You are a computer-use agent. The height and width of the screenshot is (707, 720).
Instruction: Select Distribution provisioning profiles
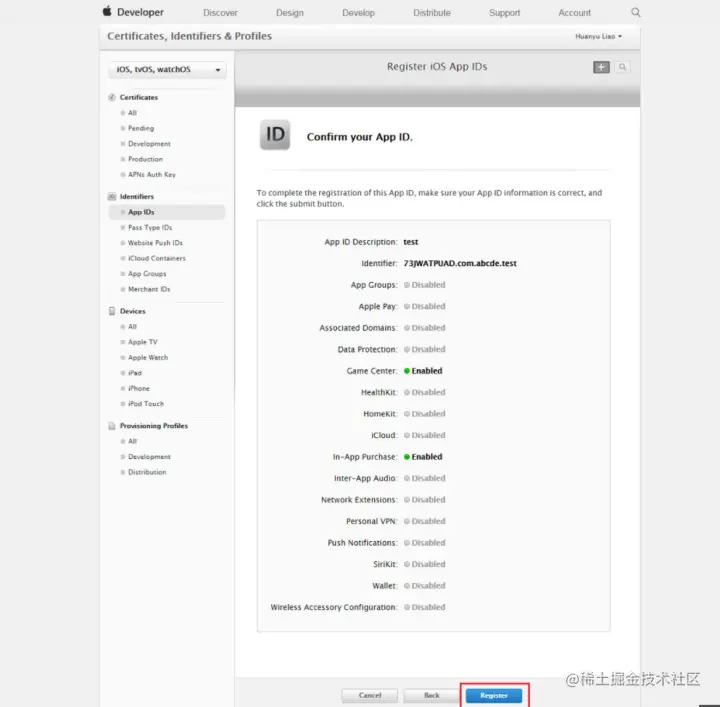(x=147, y=472)
